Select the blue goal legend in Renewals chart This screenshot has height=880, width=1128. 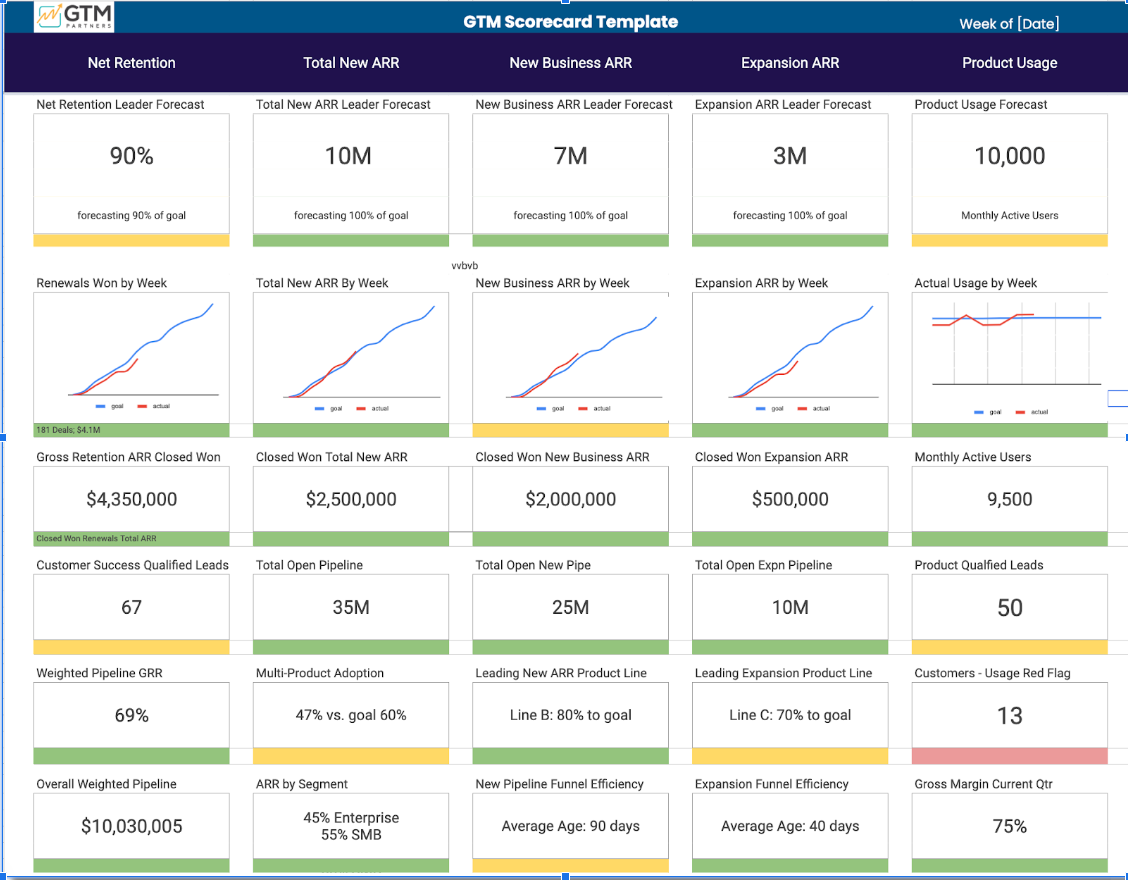click(x=99, y=407)
